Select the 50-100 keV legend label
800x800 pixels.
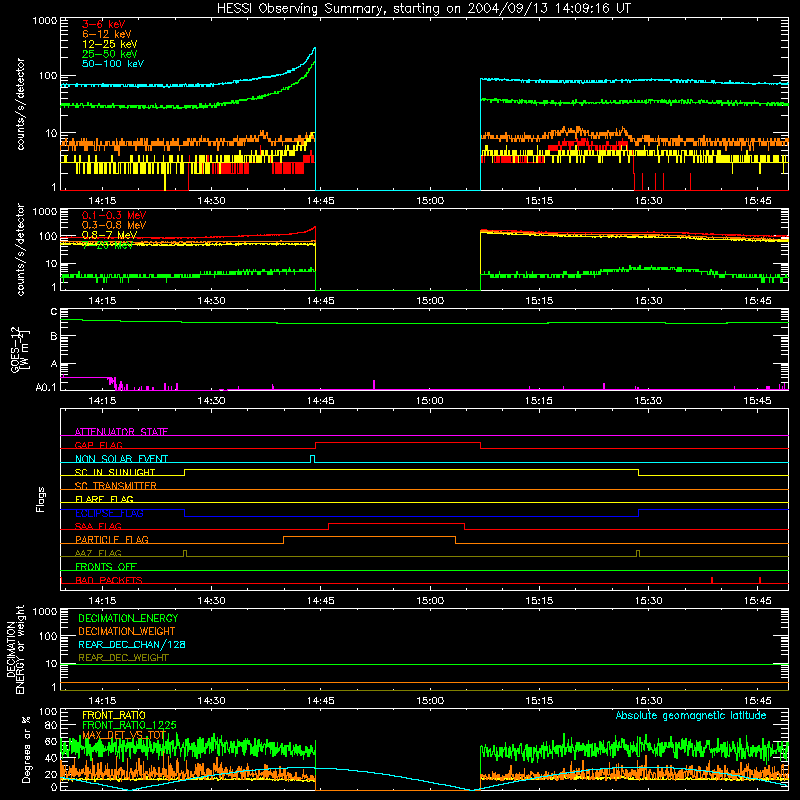tap(113, 64)
